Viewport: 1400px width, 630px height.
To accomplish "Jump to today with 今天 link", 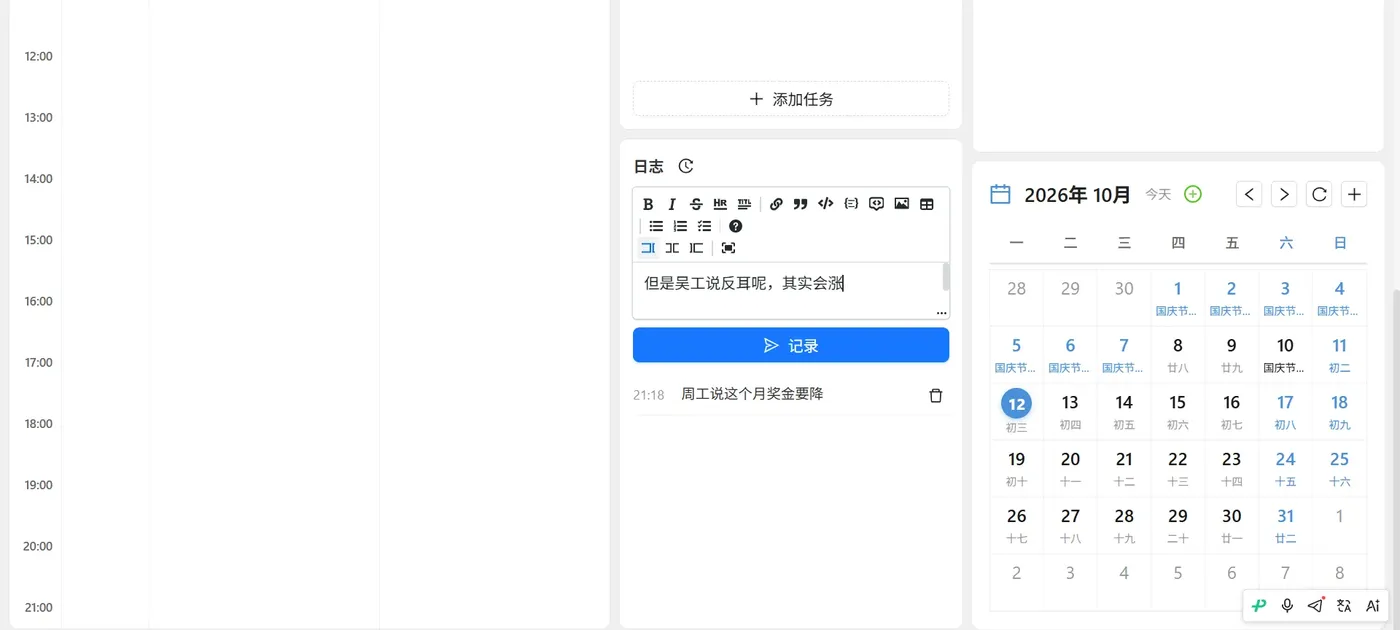I will (x=1158, y=194).
